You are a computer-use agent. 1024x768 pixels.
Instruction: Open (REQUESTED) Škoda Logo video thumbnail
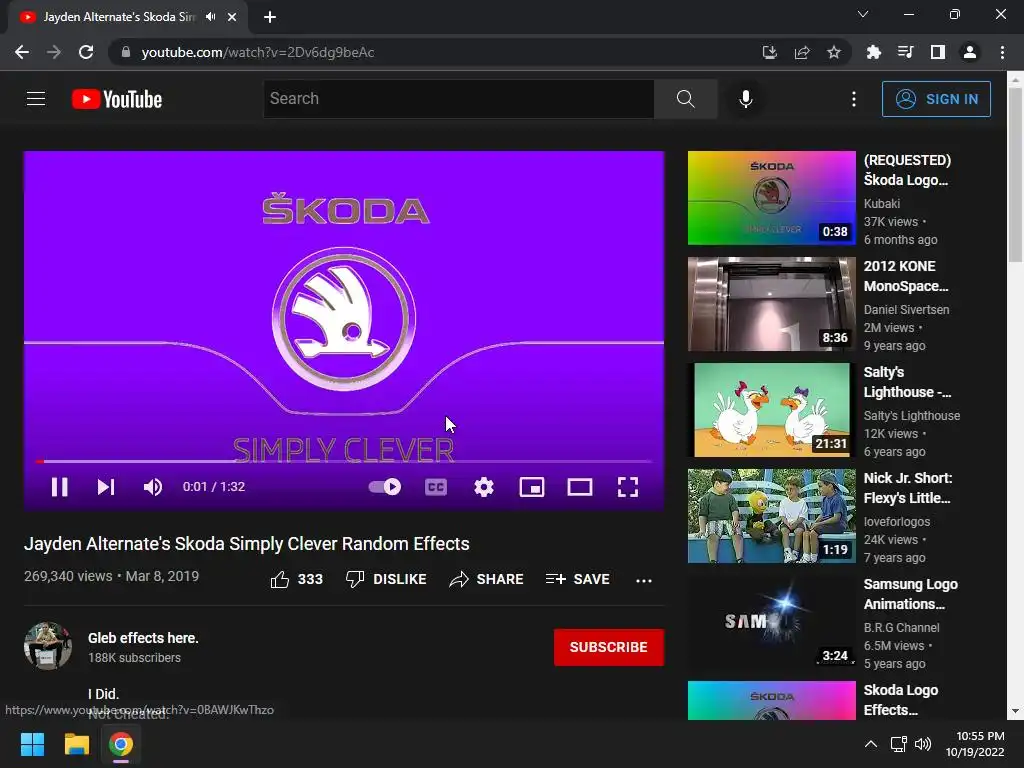771,198
